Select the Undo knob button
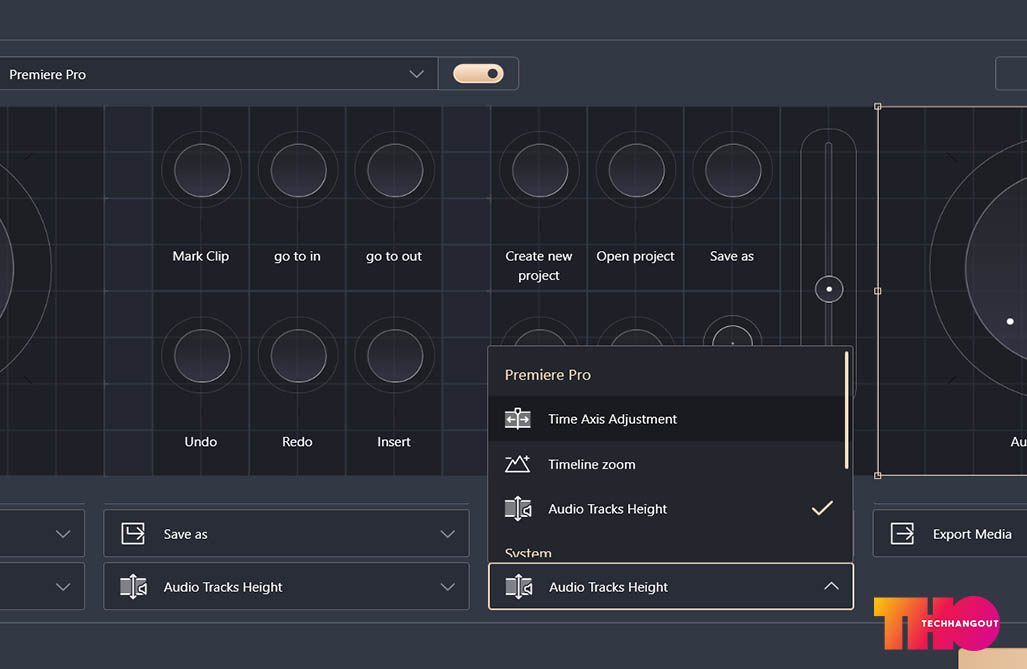The image size is (1027, 669). [x=202, y=356]
